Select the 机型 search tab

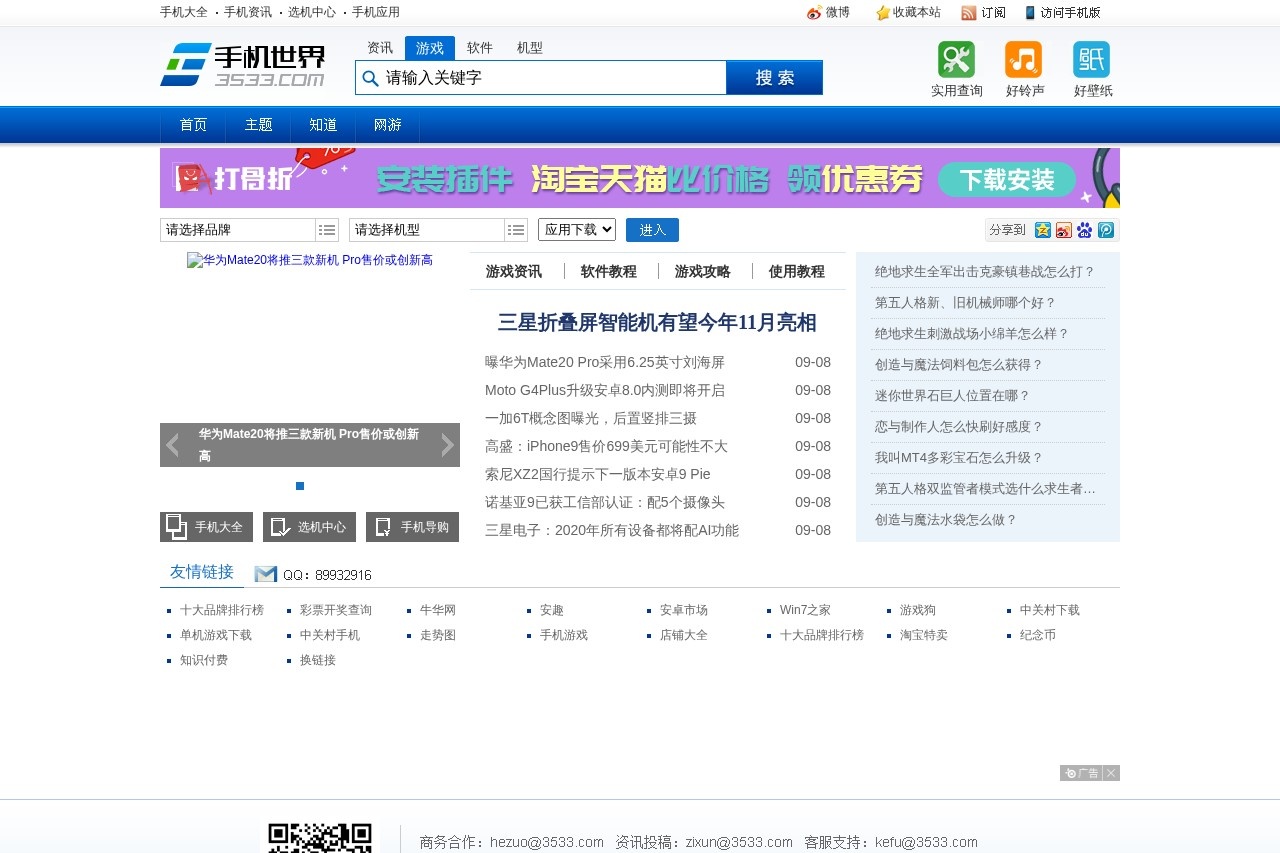tap(530, 48)
